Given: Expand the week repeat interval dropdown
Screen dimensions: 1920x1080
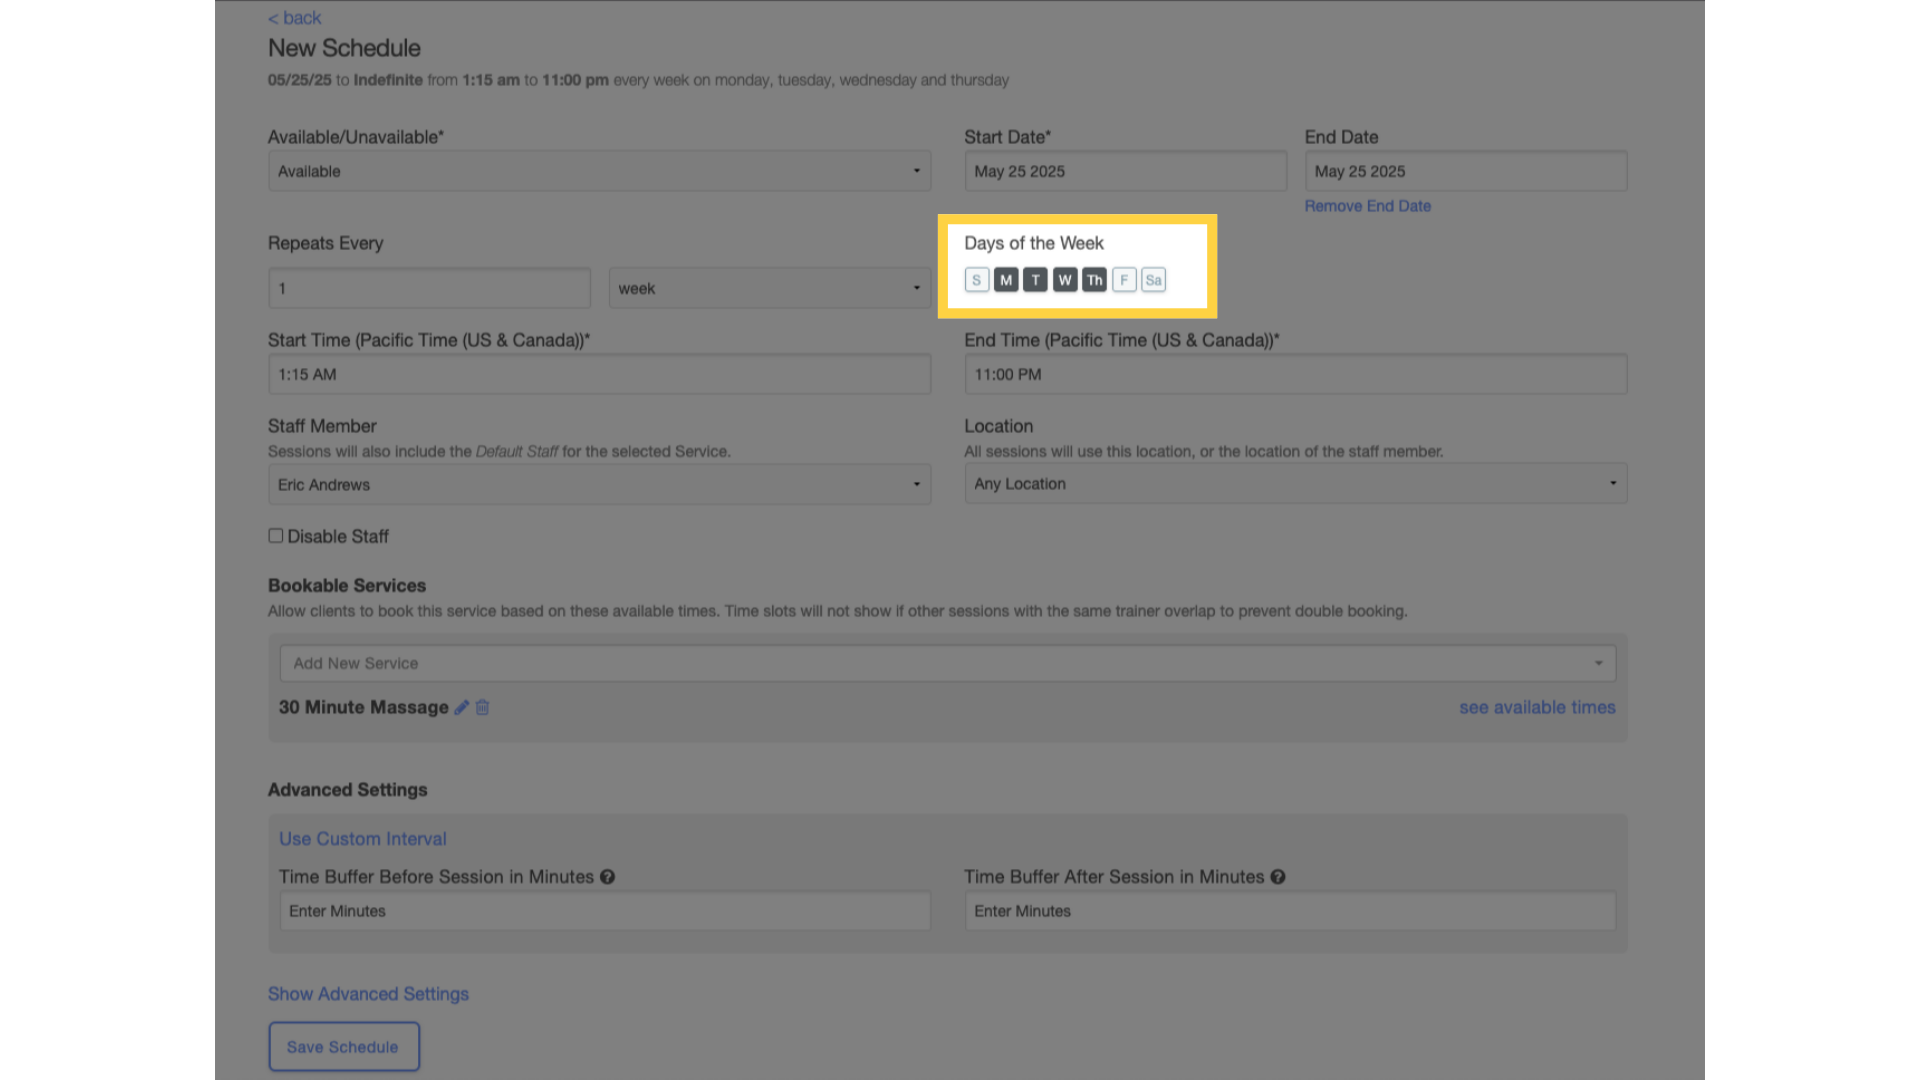Looking at the screenshot, I should point(769,288).
